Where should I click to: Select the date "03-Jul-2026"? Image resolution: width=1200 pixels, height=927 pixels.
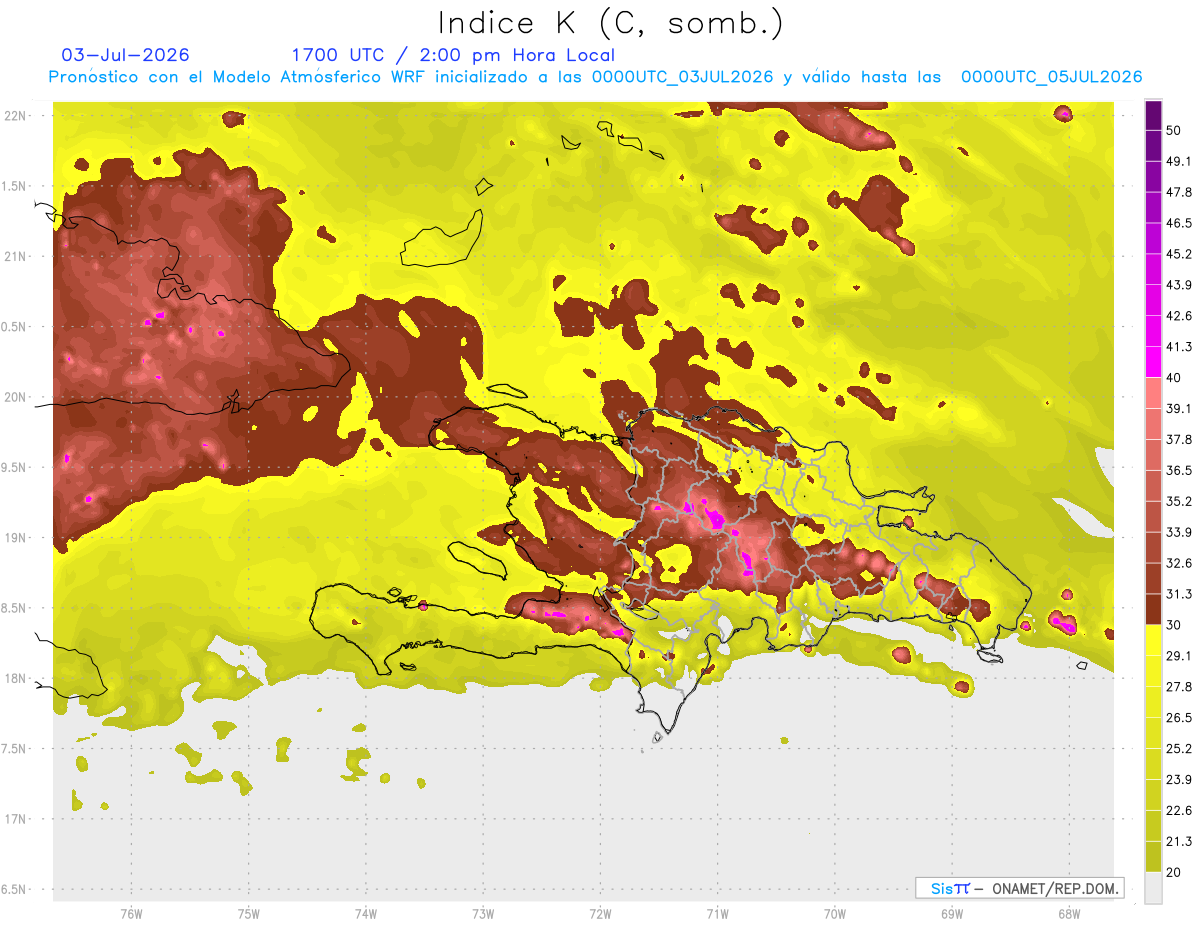click(125, 55)
